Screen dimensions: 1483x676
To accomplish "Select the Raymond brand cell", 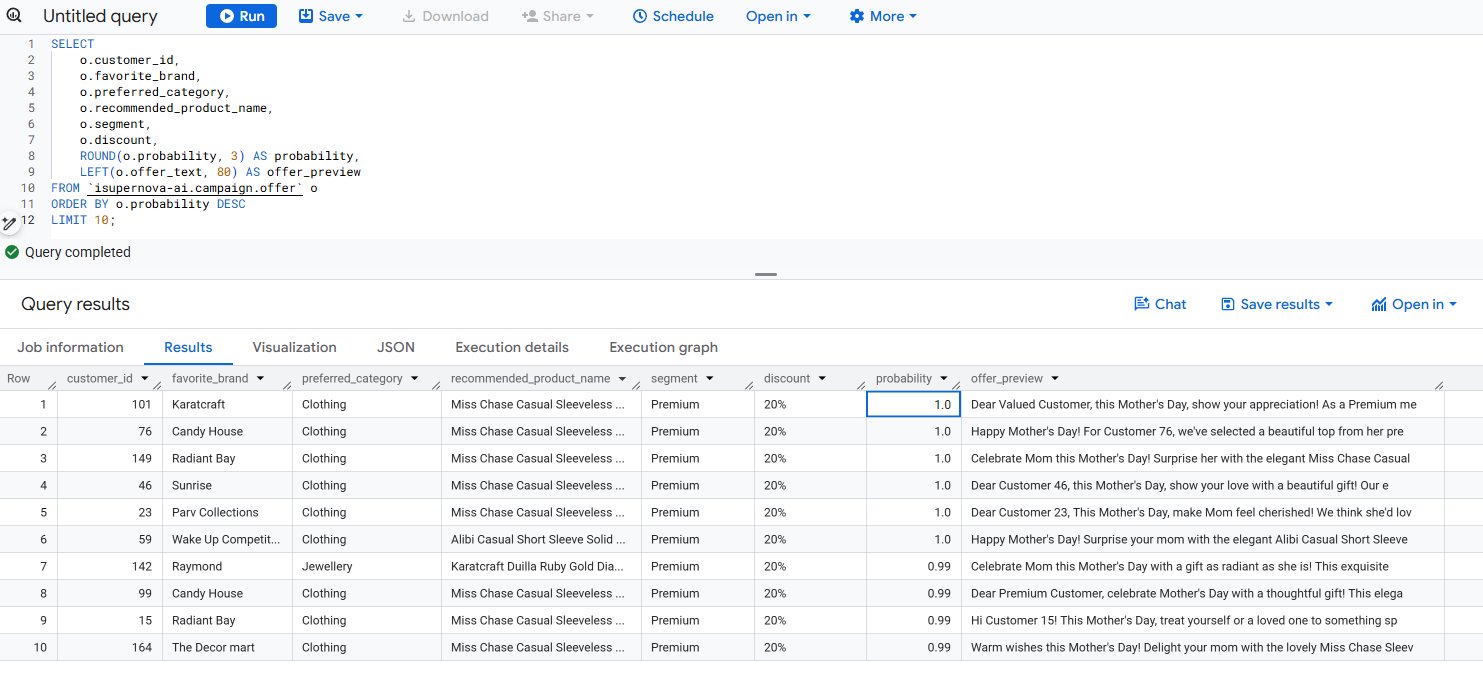I will (227, 567).
